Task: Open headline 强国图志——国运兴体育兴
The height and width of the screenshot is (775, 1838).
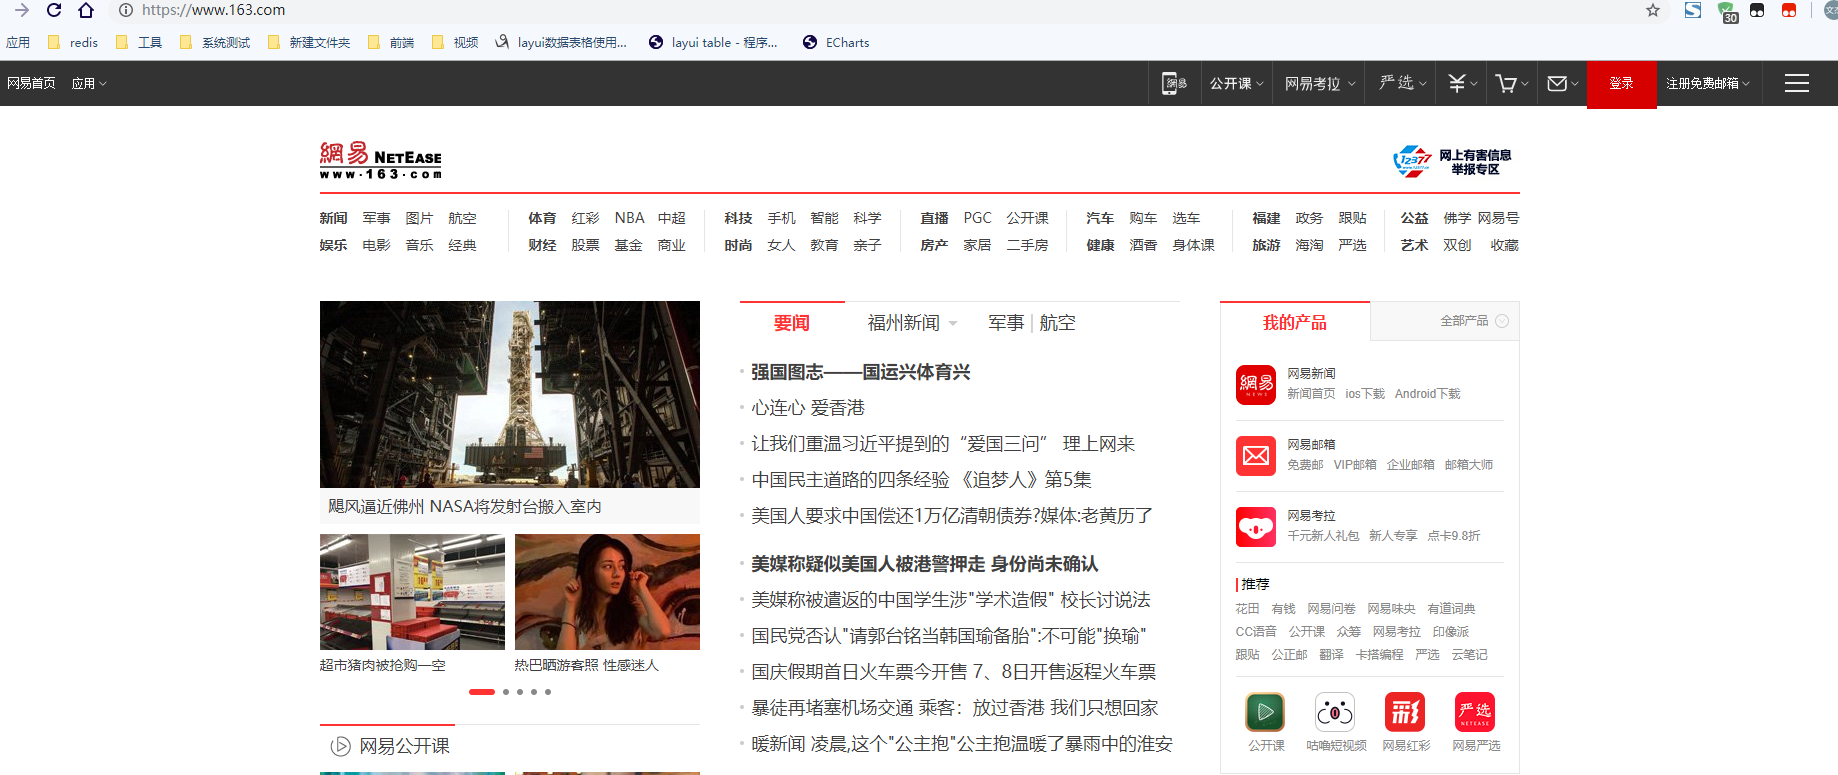Action: coord(861,372)
